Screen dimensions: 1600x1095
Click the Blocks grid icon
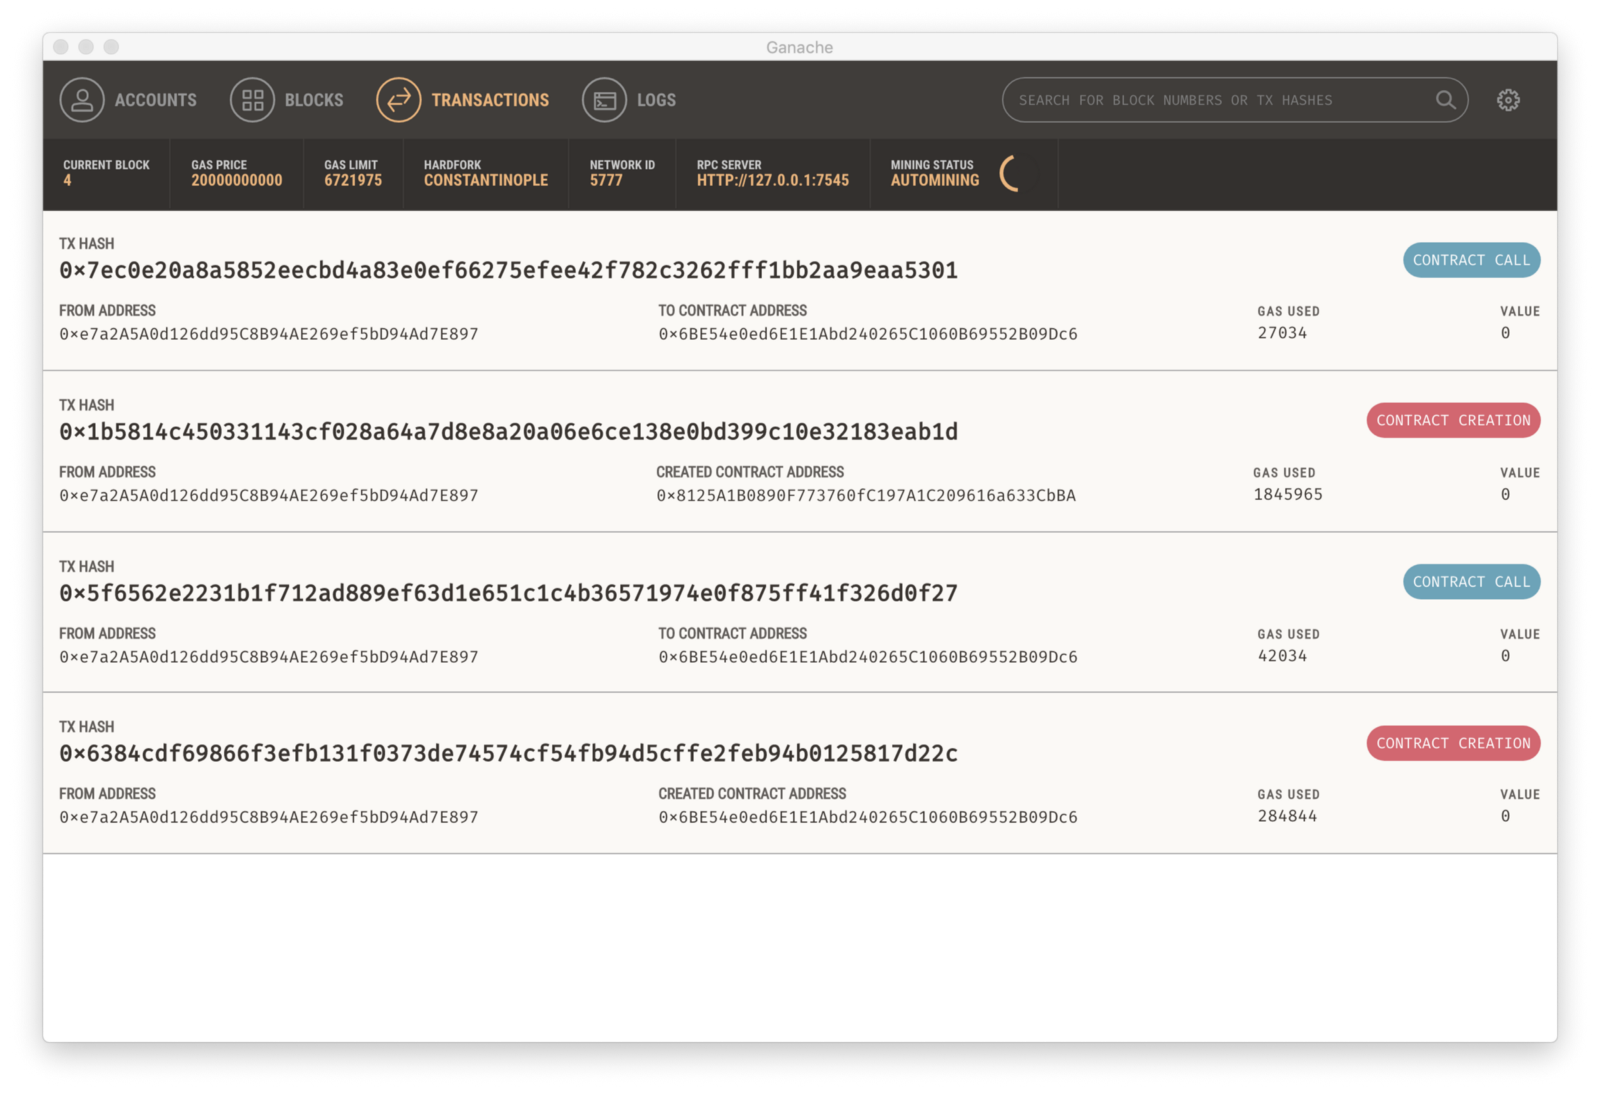coord(252,100)
